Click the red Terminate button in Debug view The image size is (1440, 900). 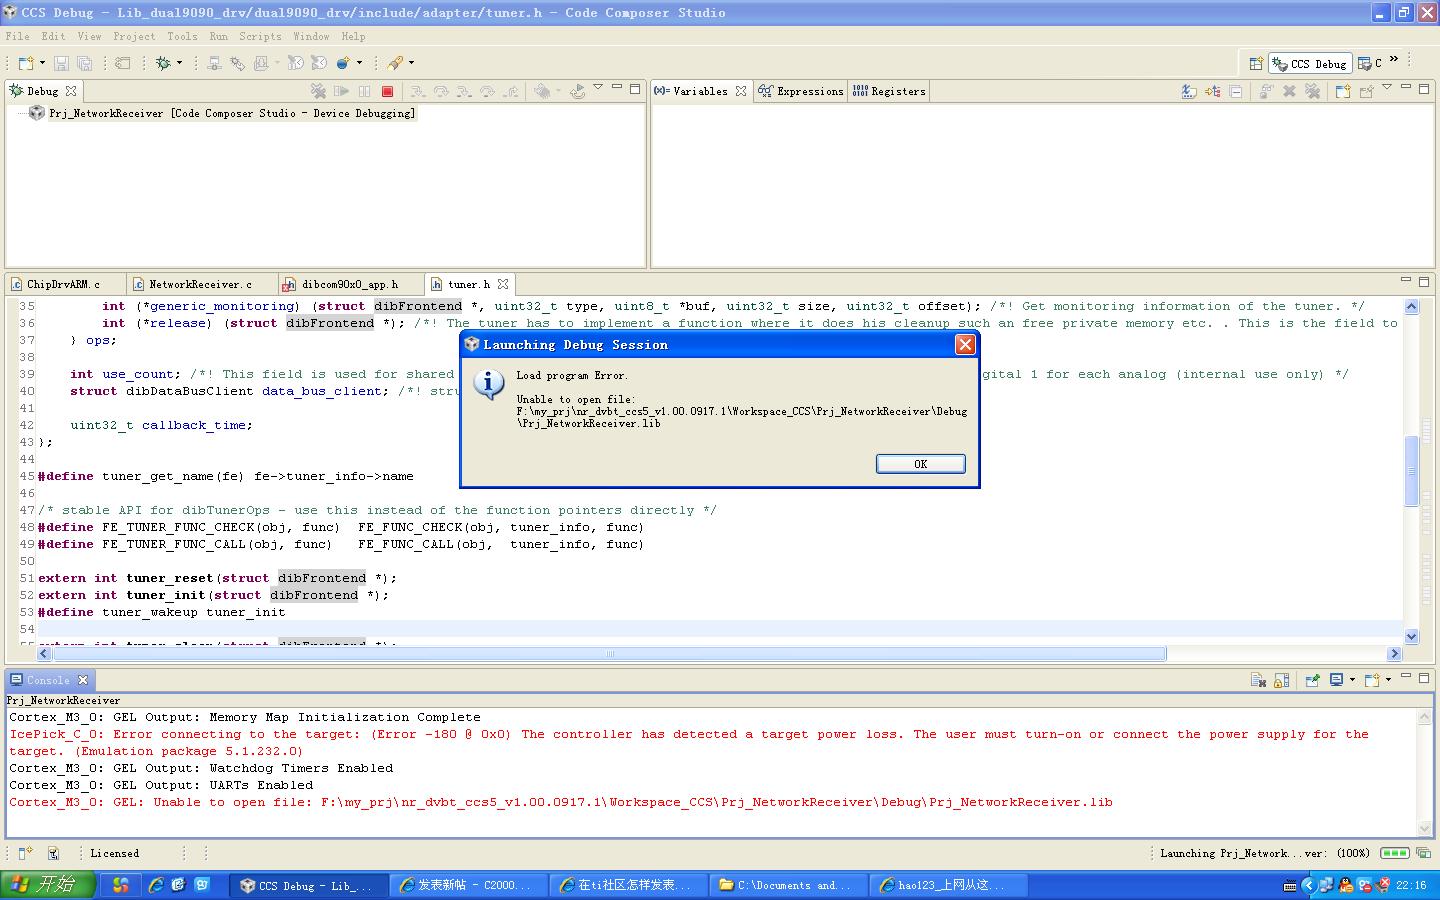coord(388,91)
